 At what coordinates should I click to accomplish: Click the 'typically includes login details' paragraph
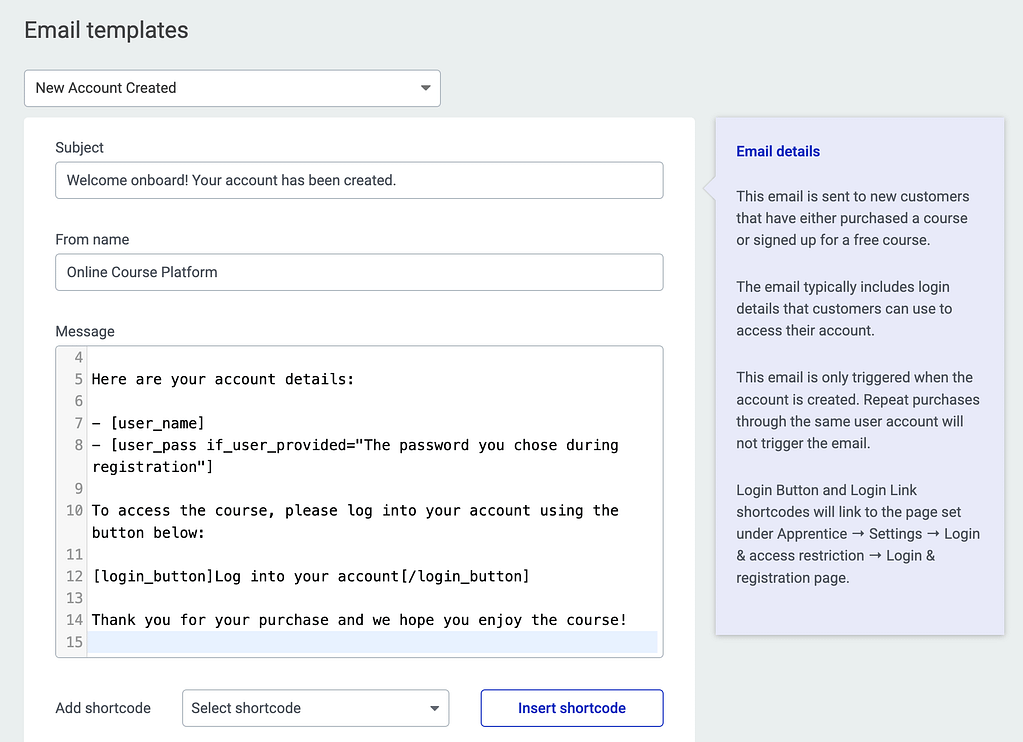tap(844, 309)
